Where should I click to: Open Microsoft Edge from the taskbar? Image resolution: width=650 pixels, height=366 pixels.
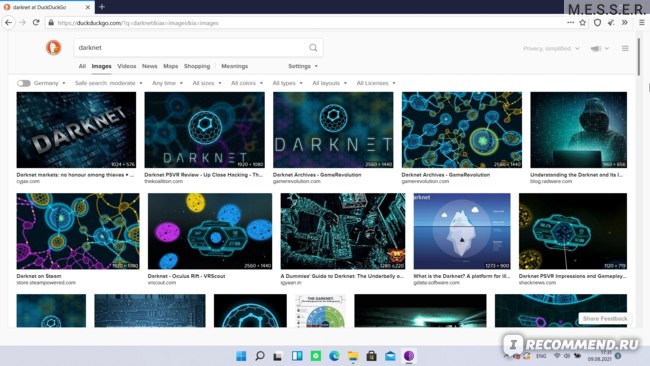[x=334, y=356]
